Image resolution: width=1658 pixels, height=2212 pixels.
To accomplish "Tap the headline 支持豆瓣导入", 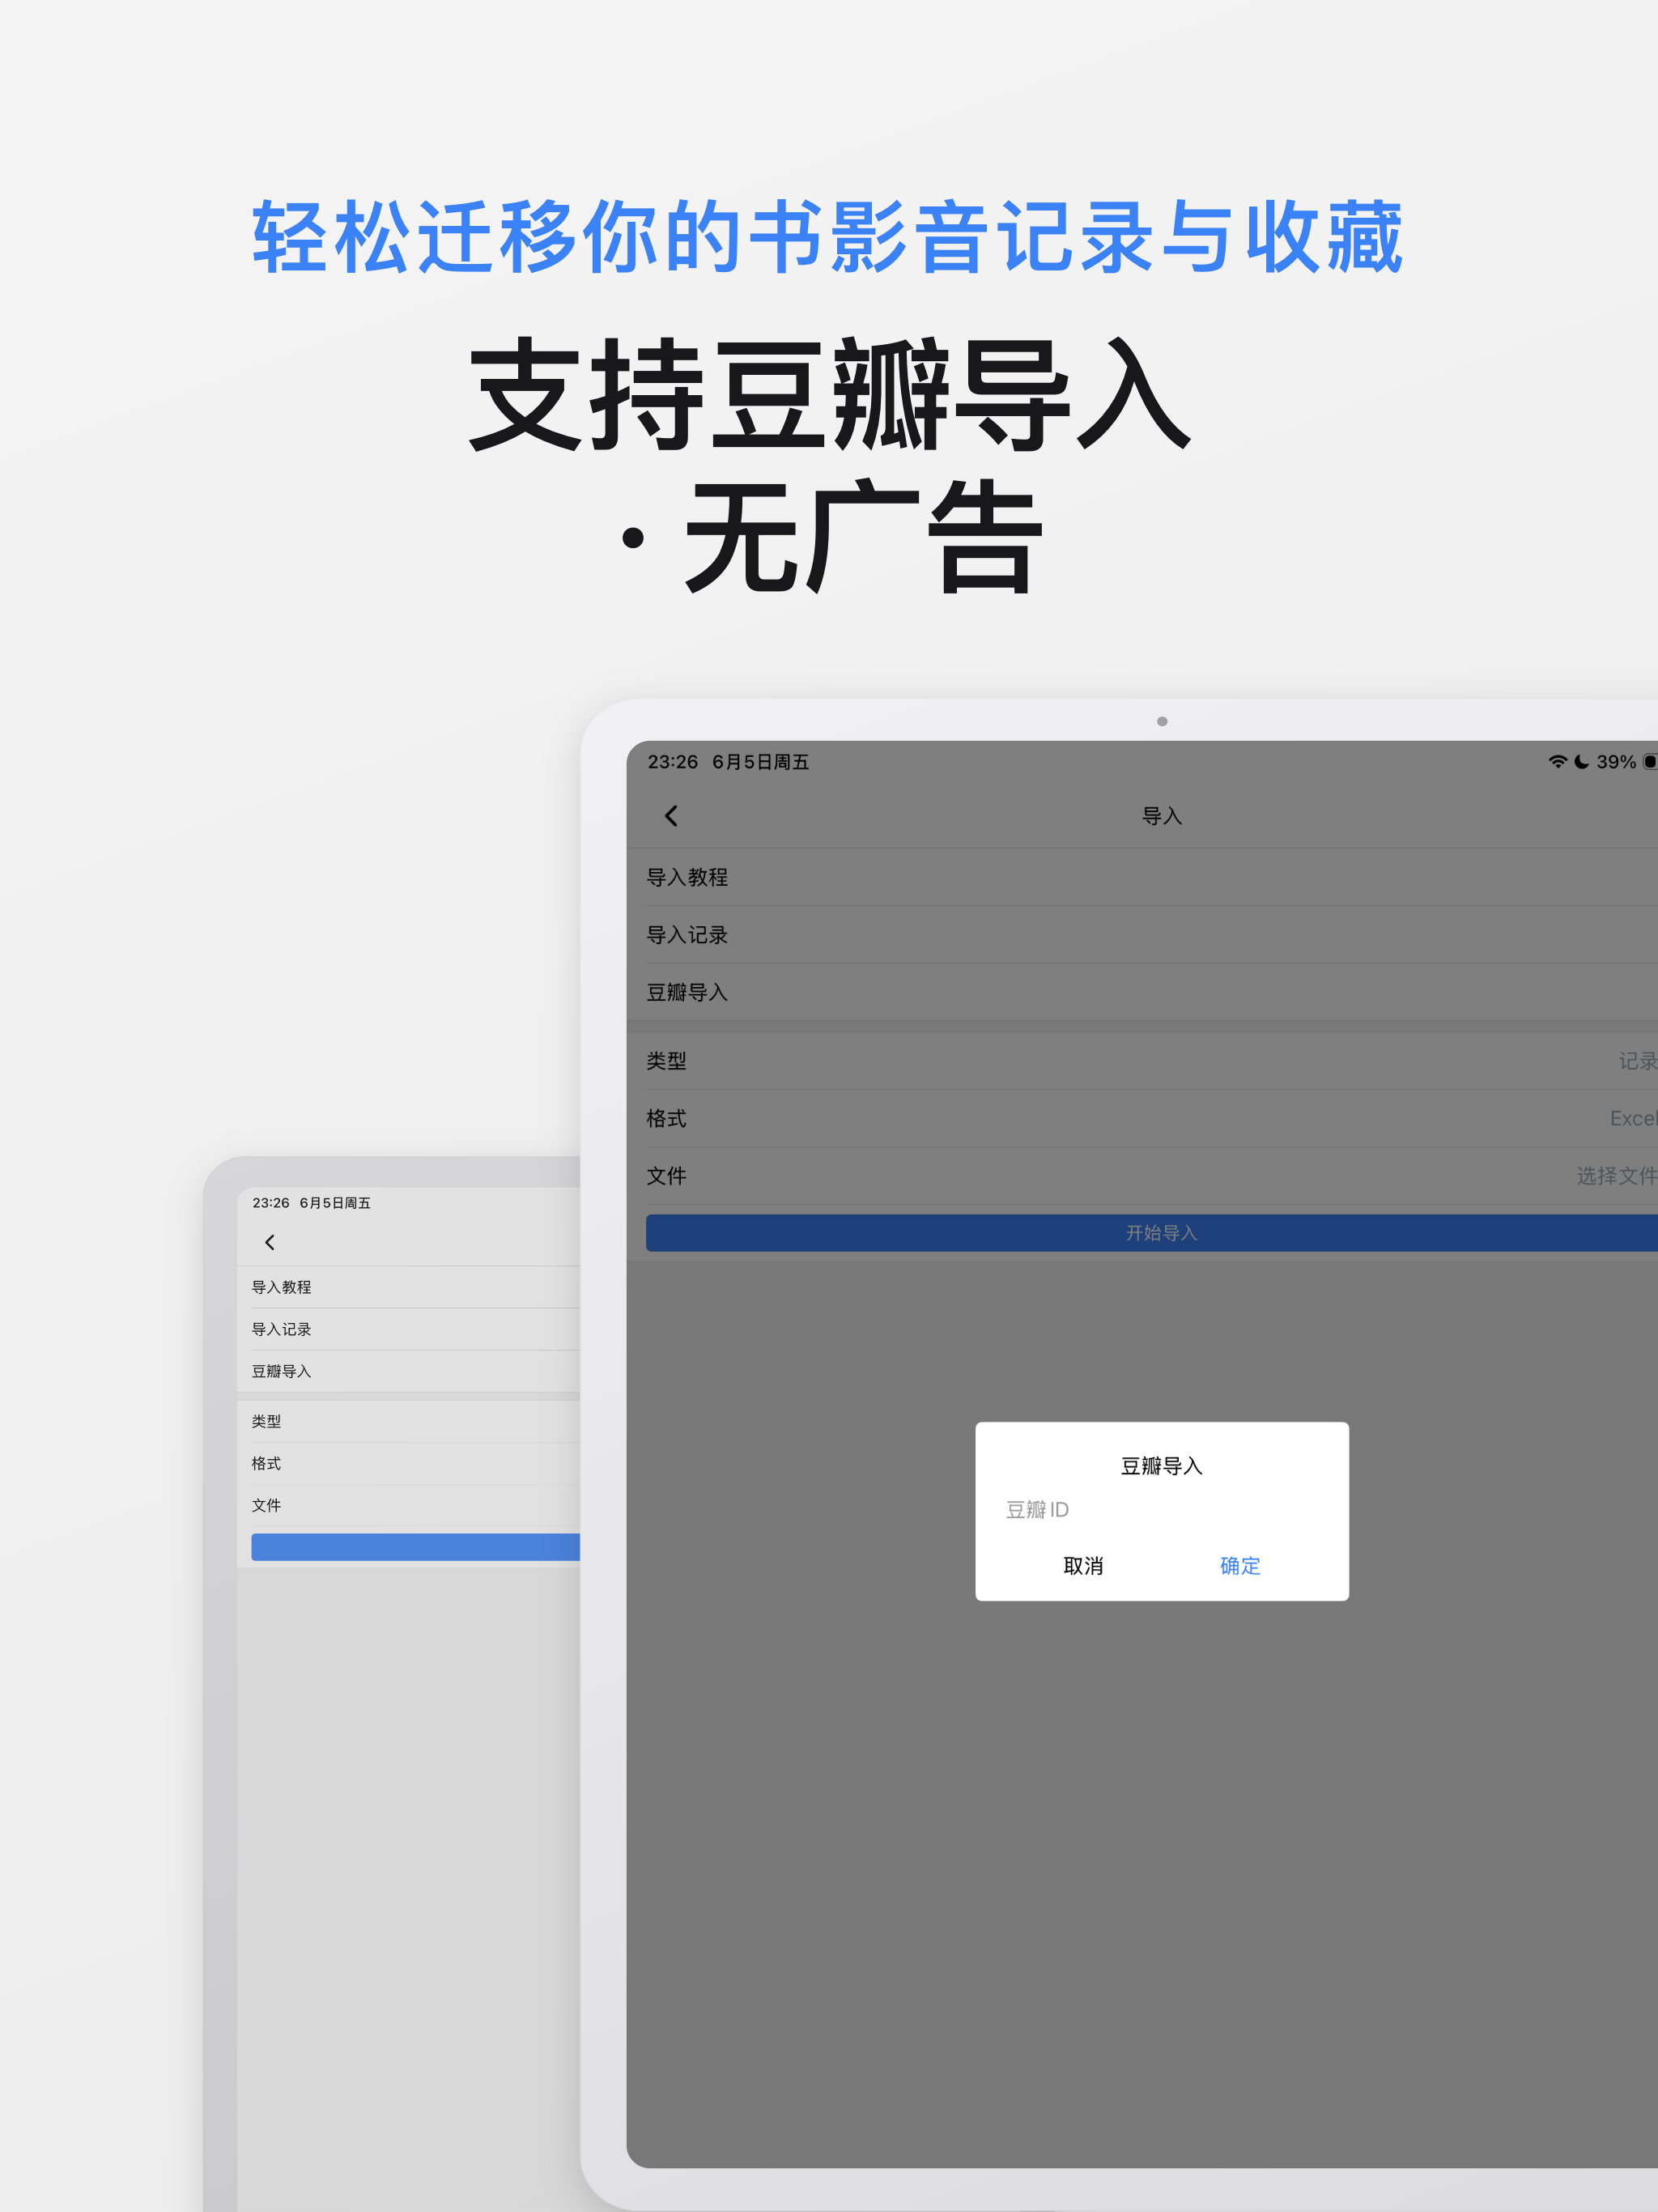I will (829, 394).
